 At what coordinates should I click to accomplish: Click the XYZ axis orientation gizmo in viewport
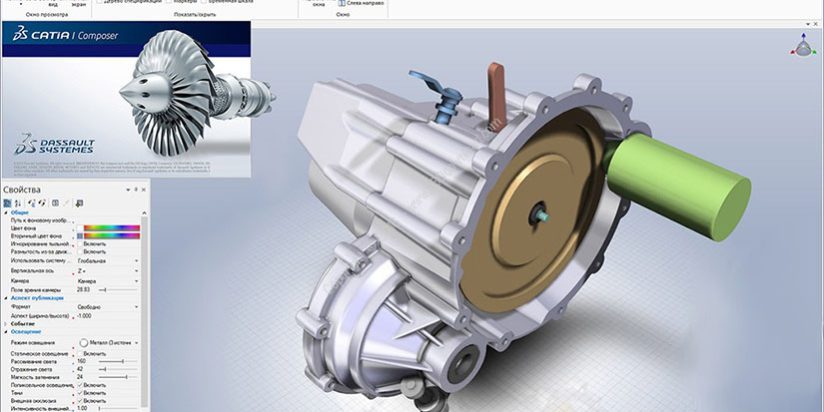(x=803, y=45)
